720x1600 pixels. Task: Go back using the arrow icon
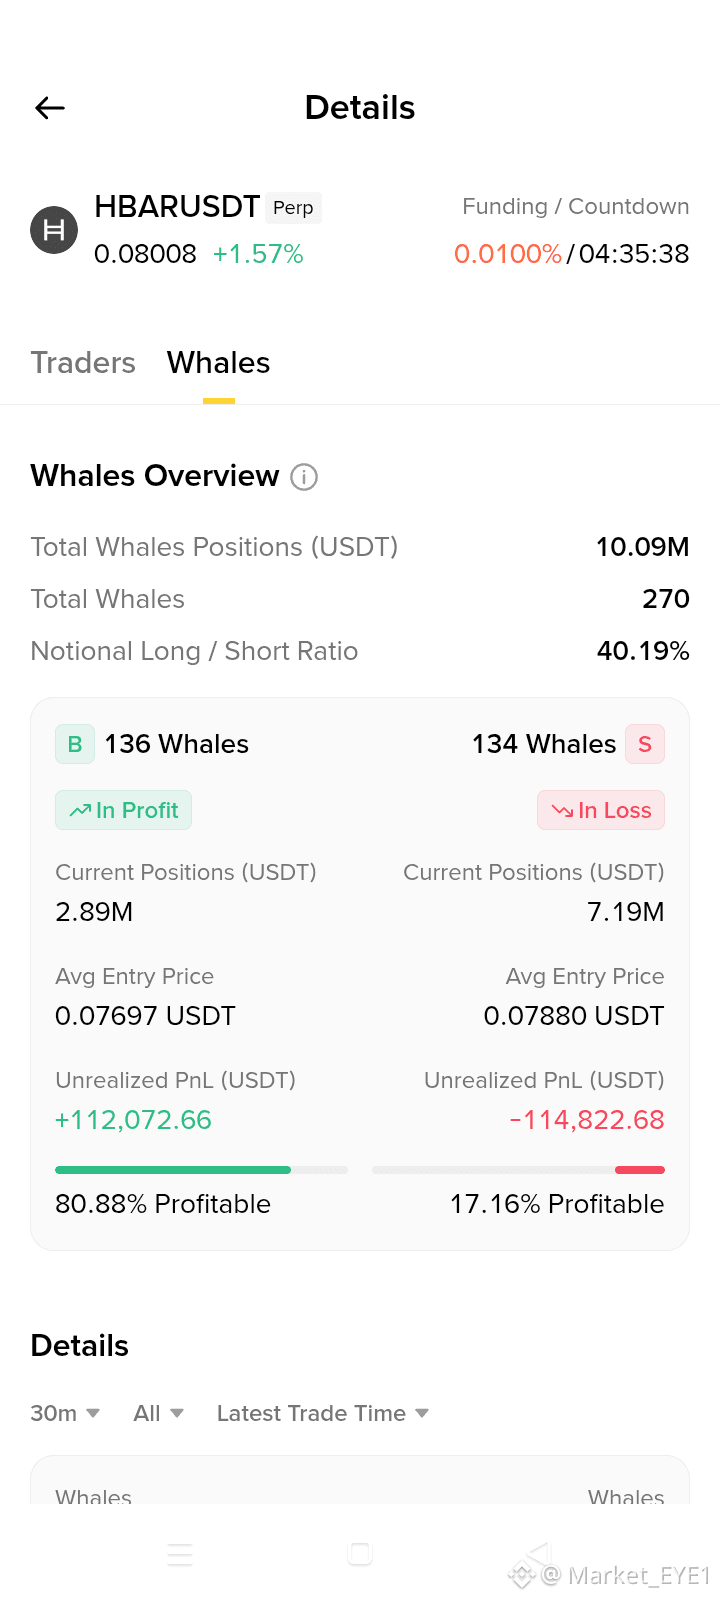(50, 108)
